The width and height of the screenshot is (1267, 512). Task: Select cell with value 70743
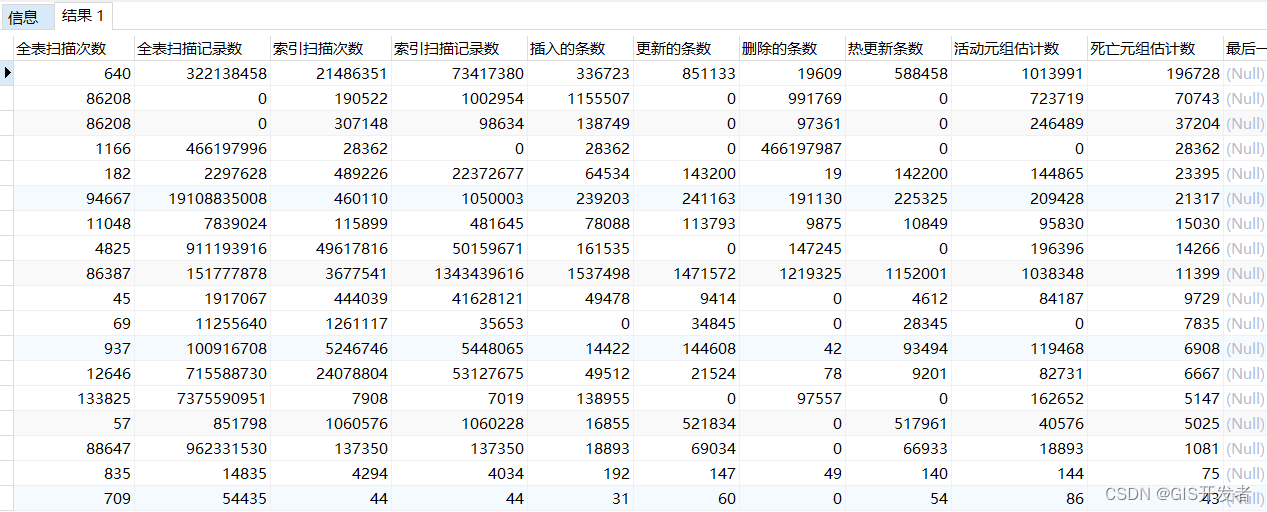pyautogui.click(x=1155, y=99)
